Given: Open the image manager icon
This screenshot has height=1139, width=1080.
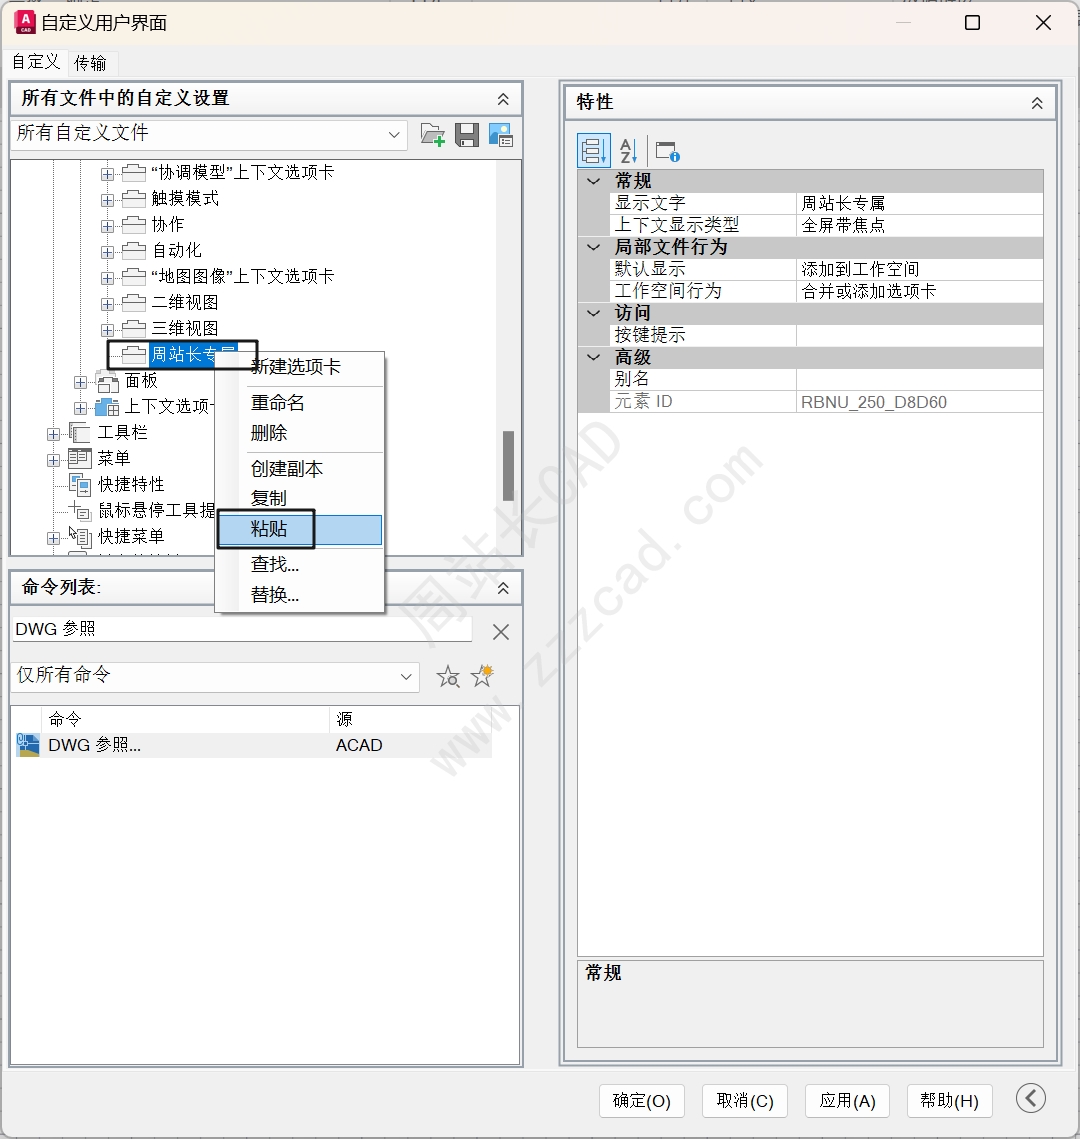Looking at the screenshot, I should (x=501, y=135).
